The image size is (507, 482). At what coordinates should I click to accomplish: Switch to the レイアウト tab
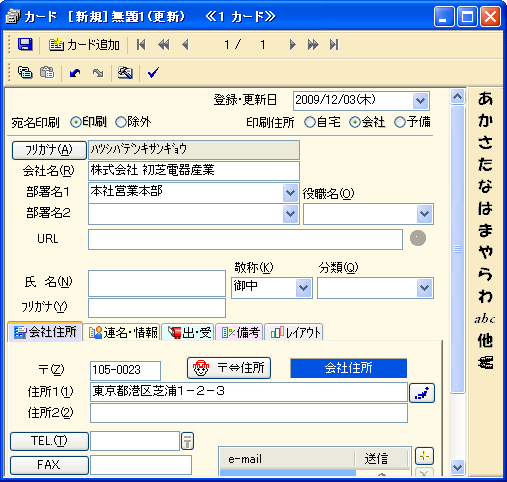coord(294,333)
